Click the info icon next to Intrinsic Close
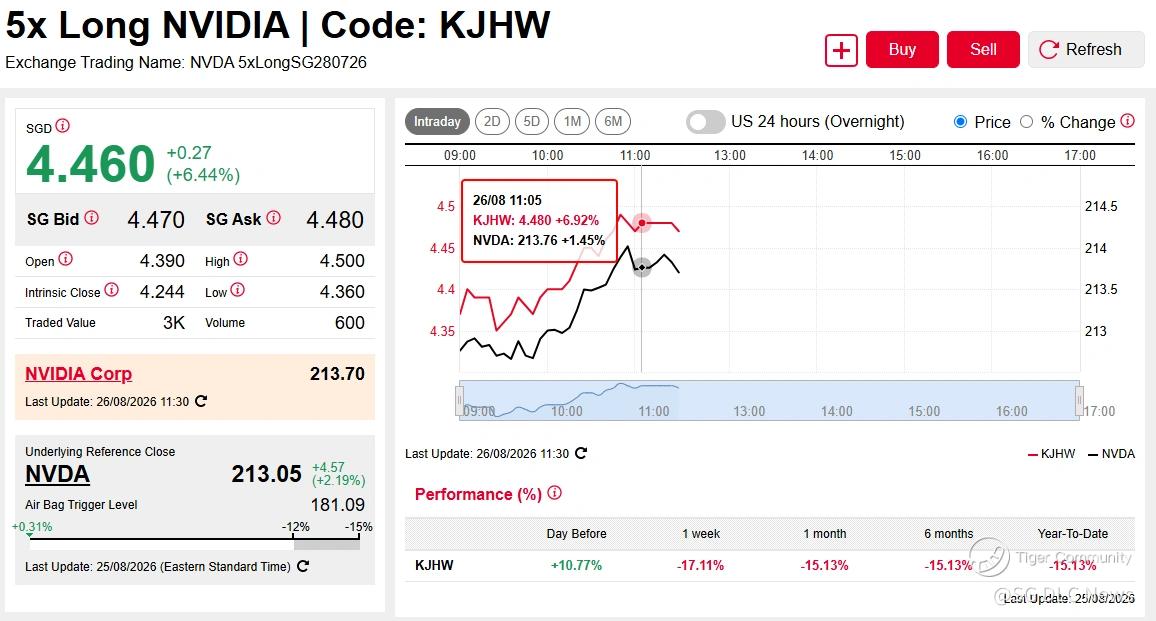The width and height of the screenshot is (1156, 621). [x=111, y=290]
